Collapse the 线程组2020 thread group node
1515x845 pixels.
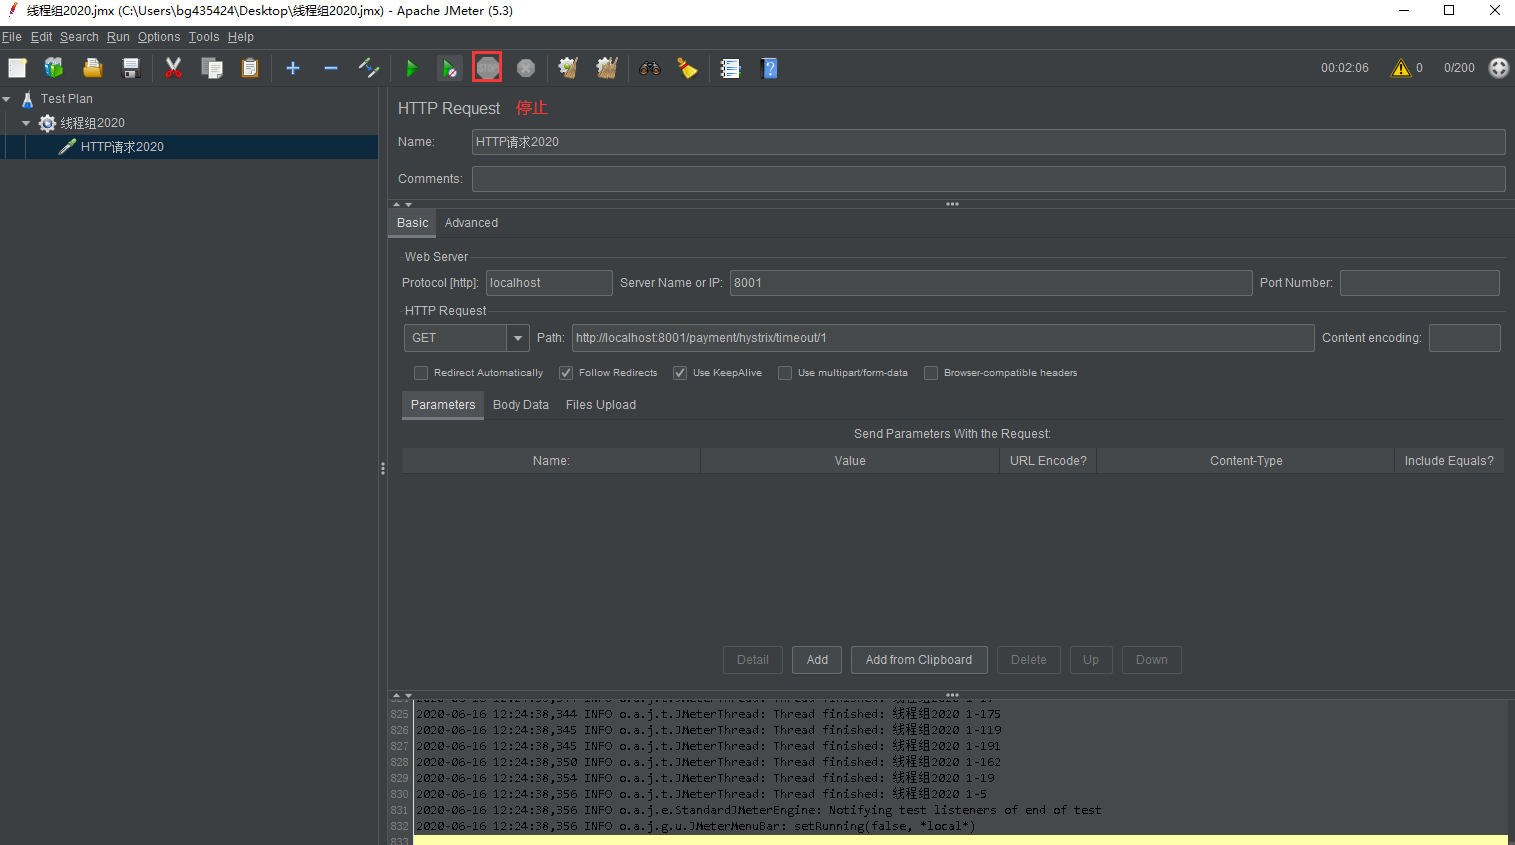click(26, 123)
